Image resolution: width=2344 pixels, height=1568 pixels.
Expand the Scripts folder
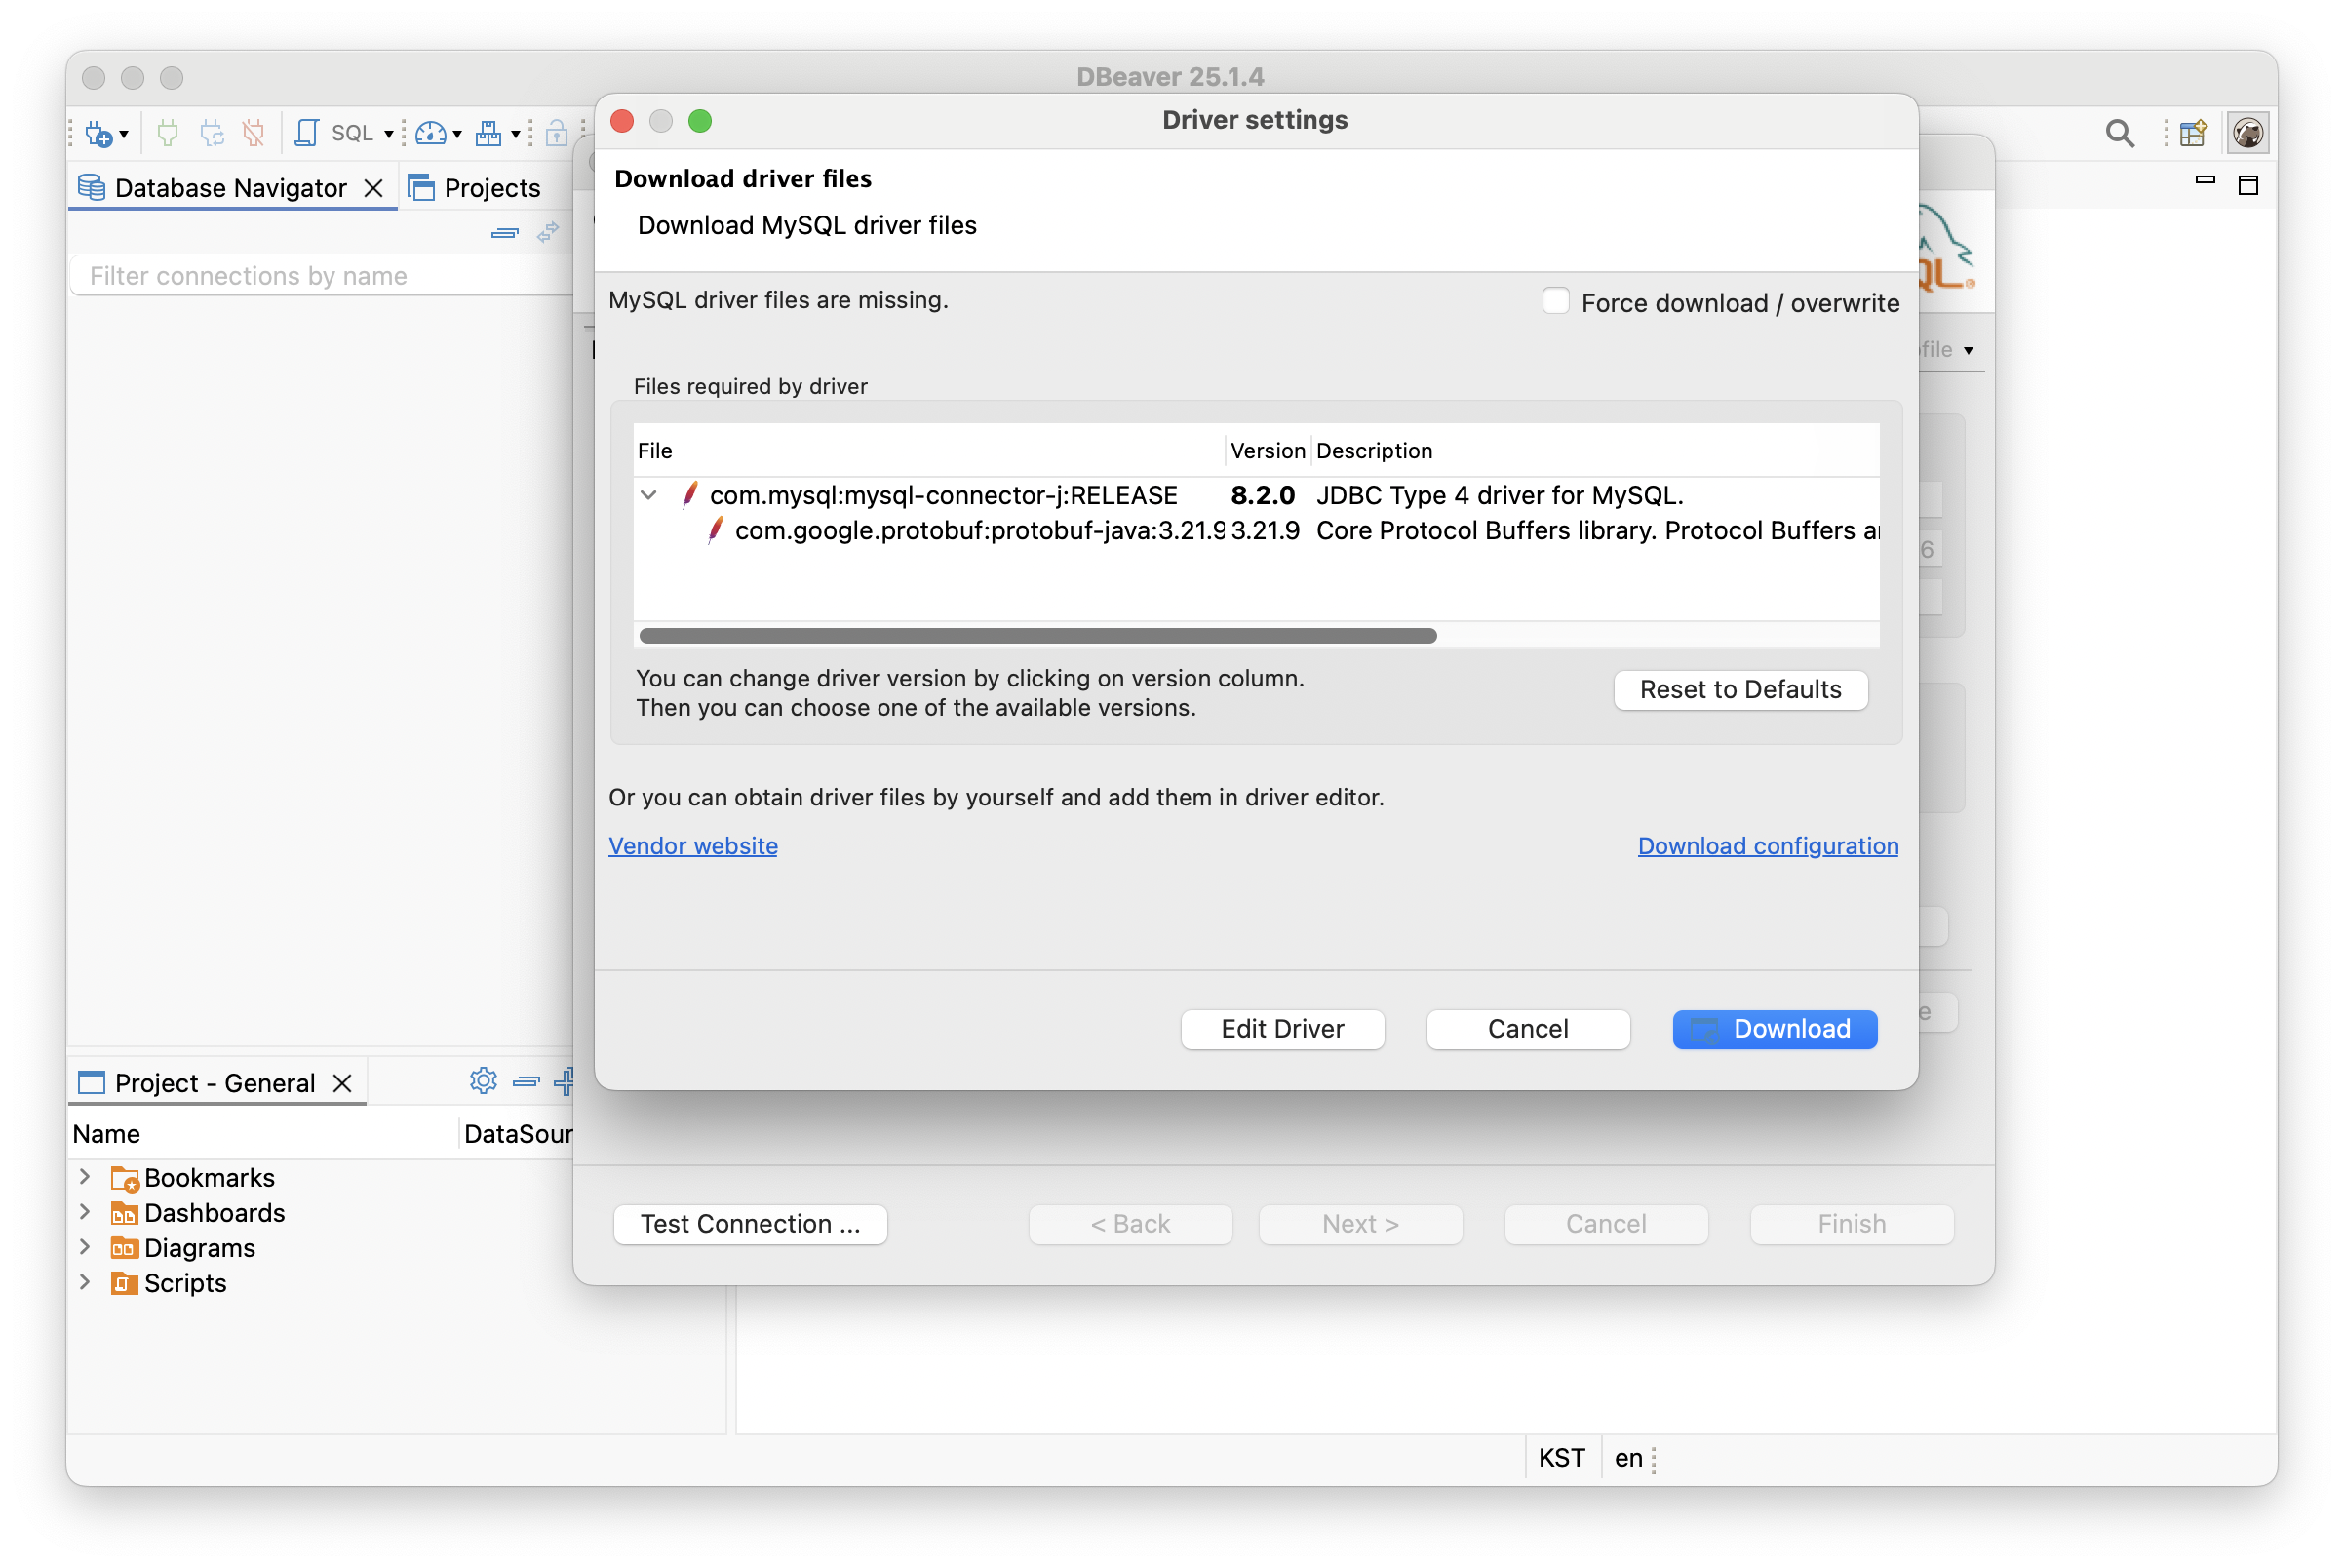tap(86, 1282)
